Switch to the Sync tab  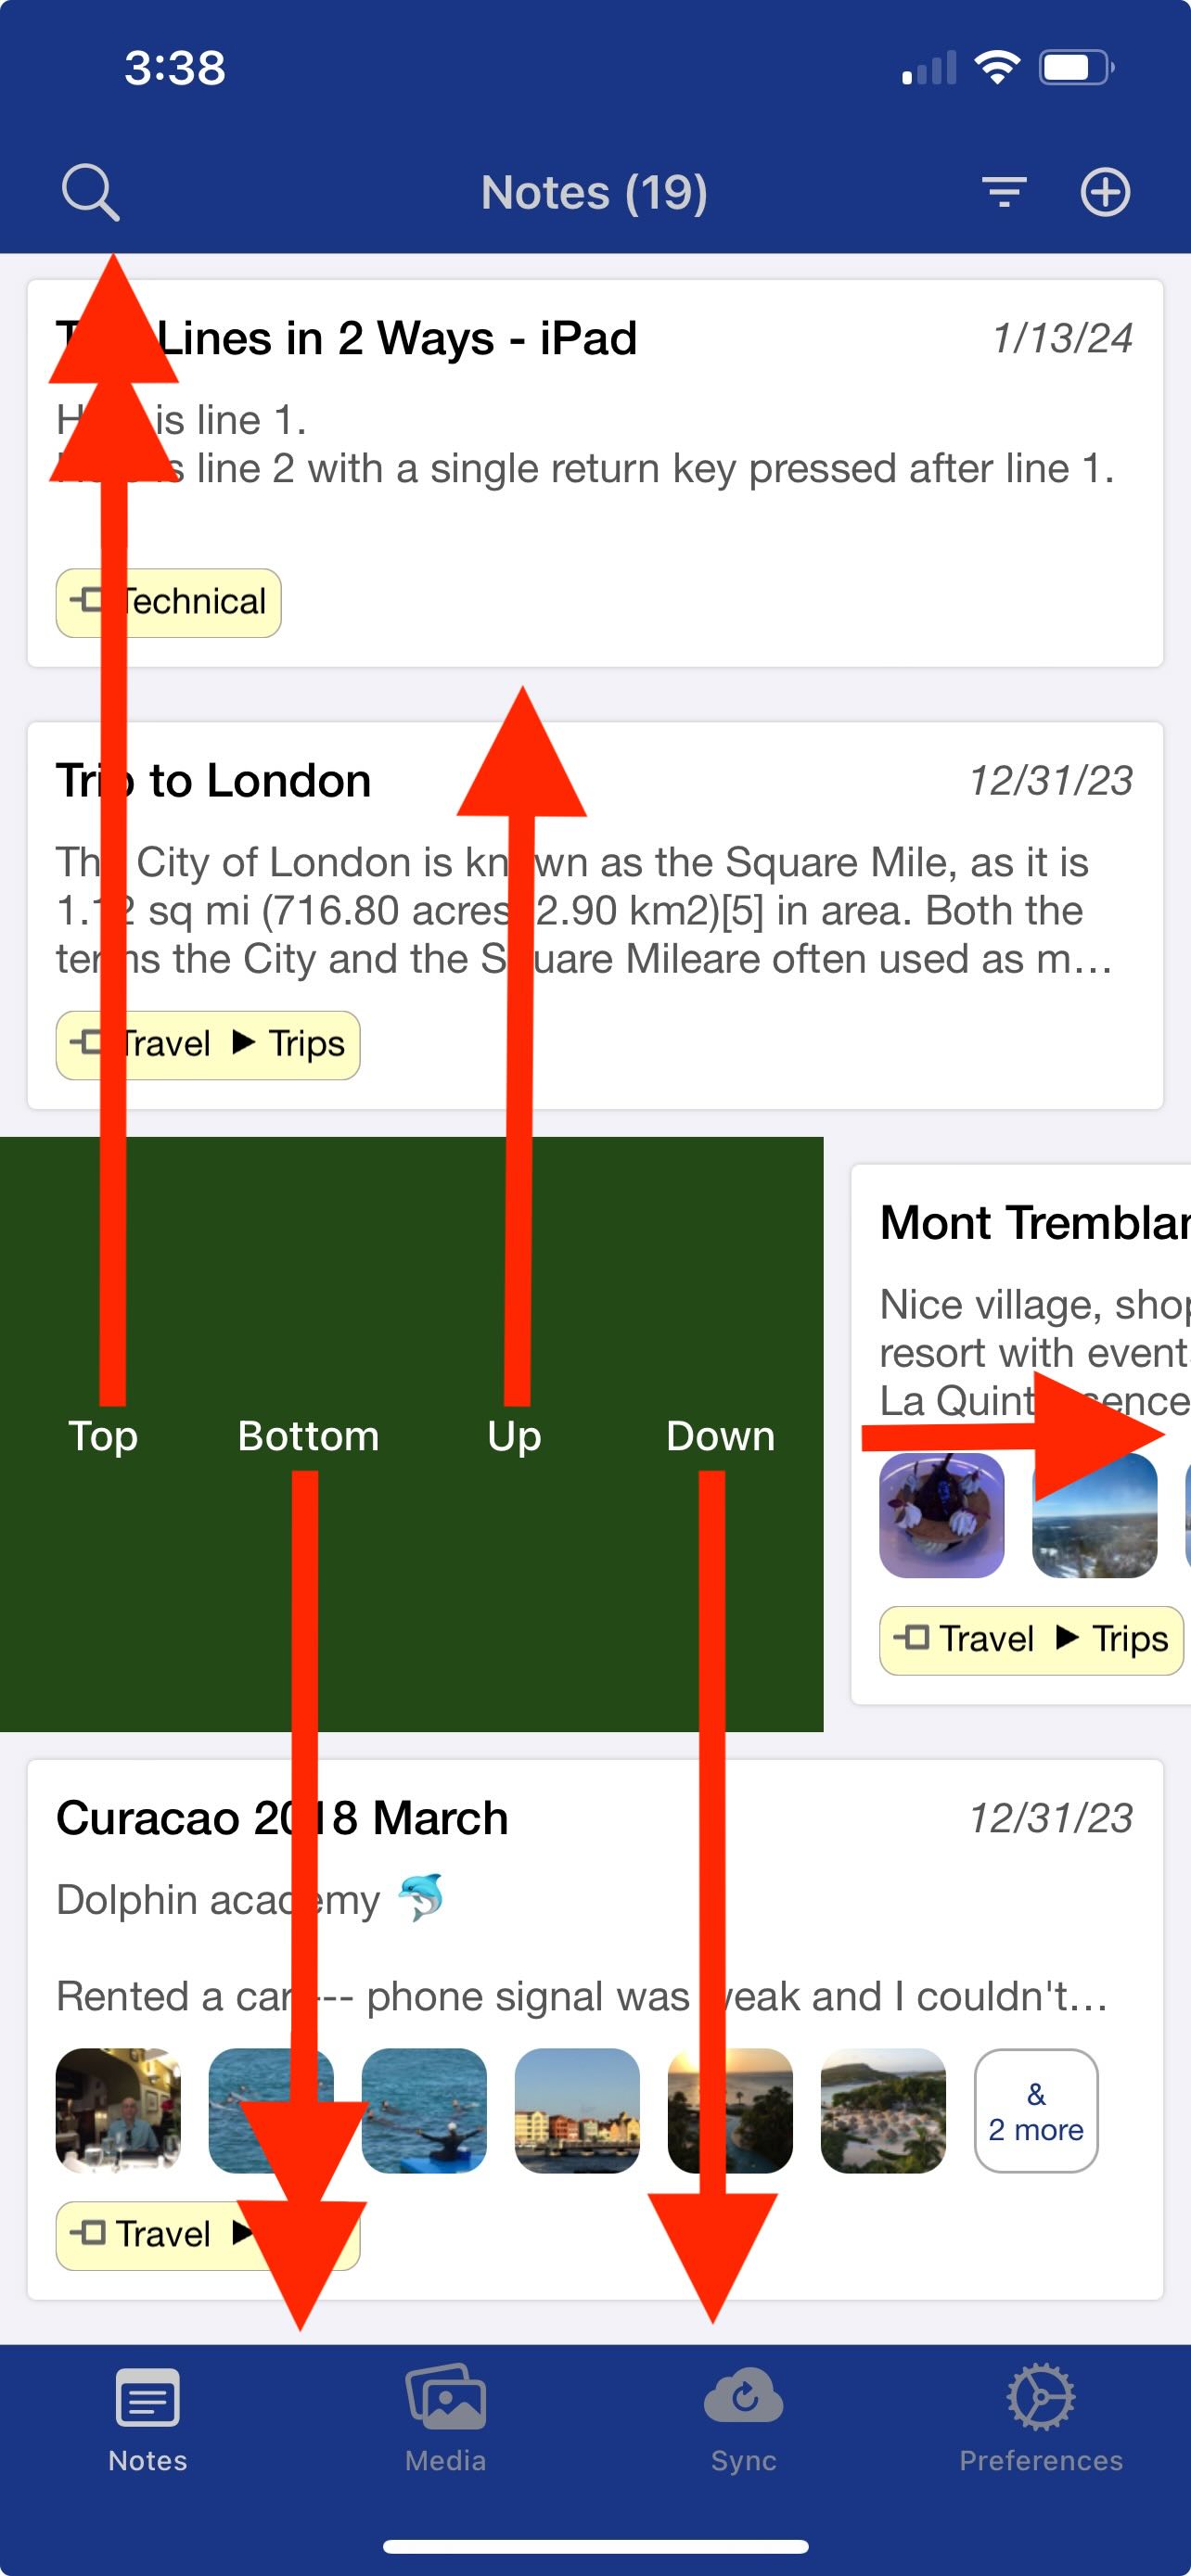743,2418
